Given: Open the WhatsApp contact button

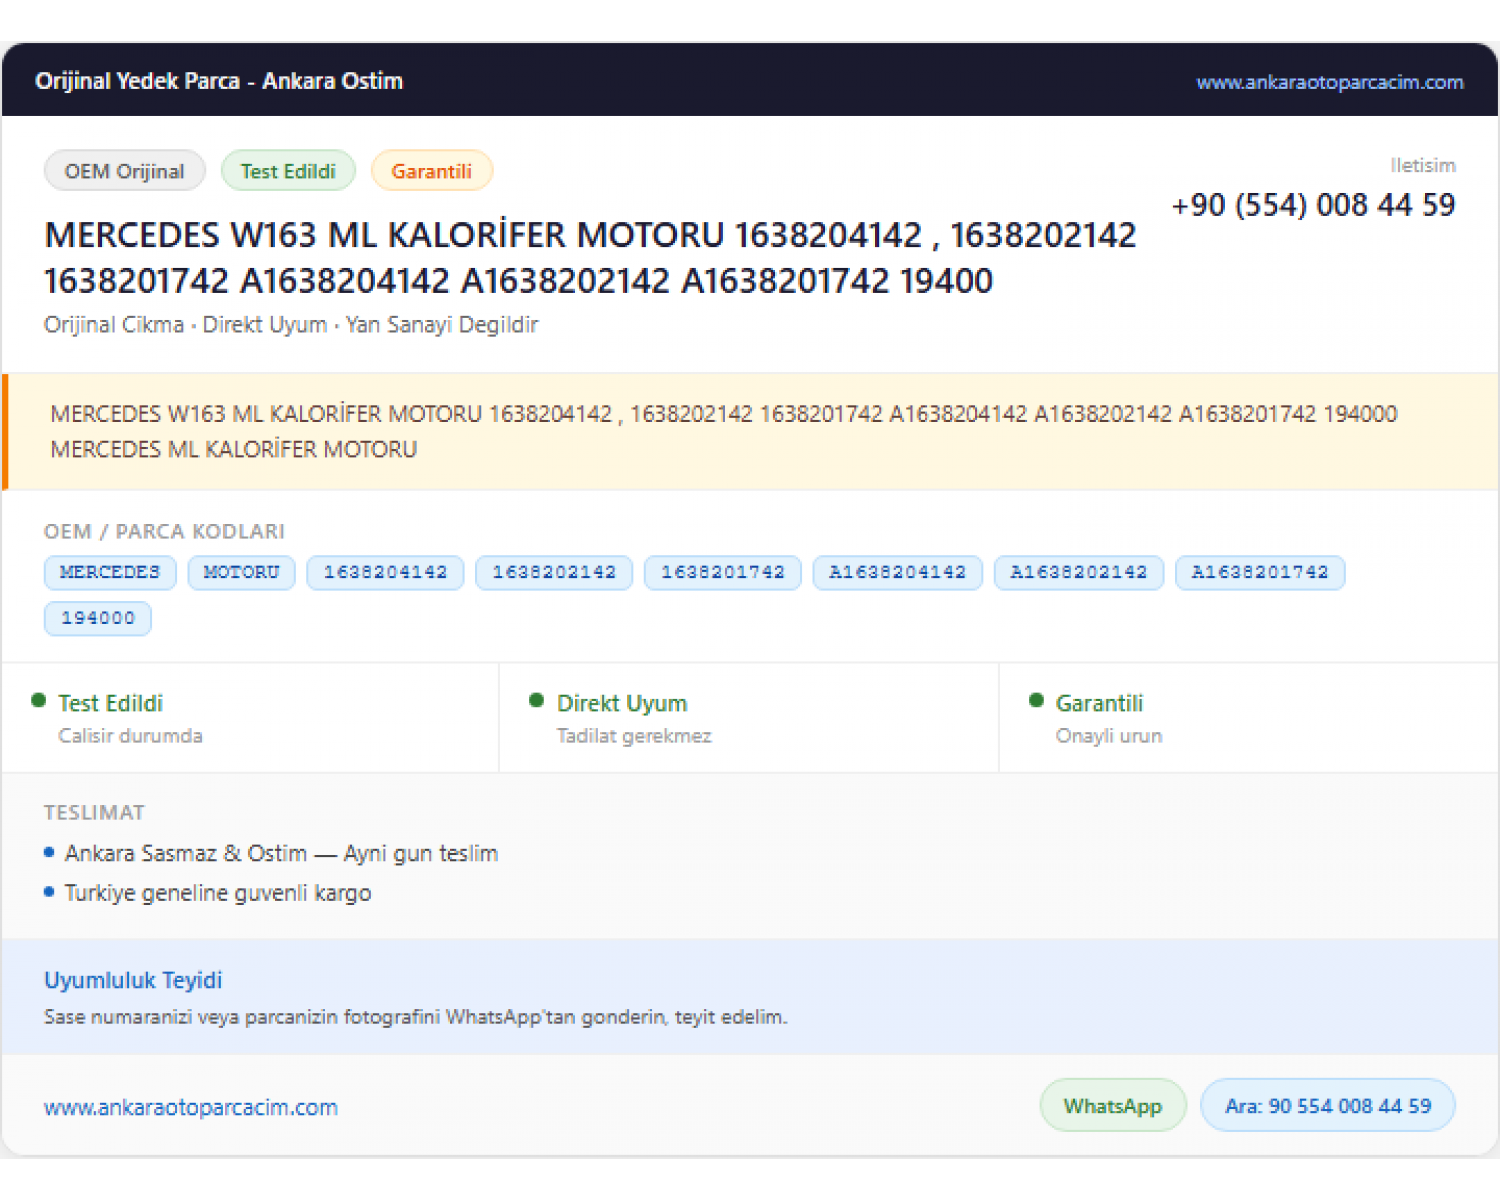Looking at the screenshot, I should pos(1113,1106).
